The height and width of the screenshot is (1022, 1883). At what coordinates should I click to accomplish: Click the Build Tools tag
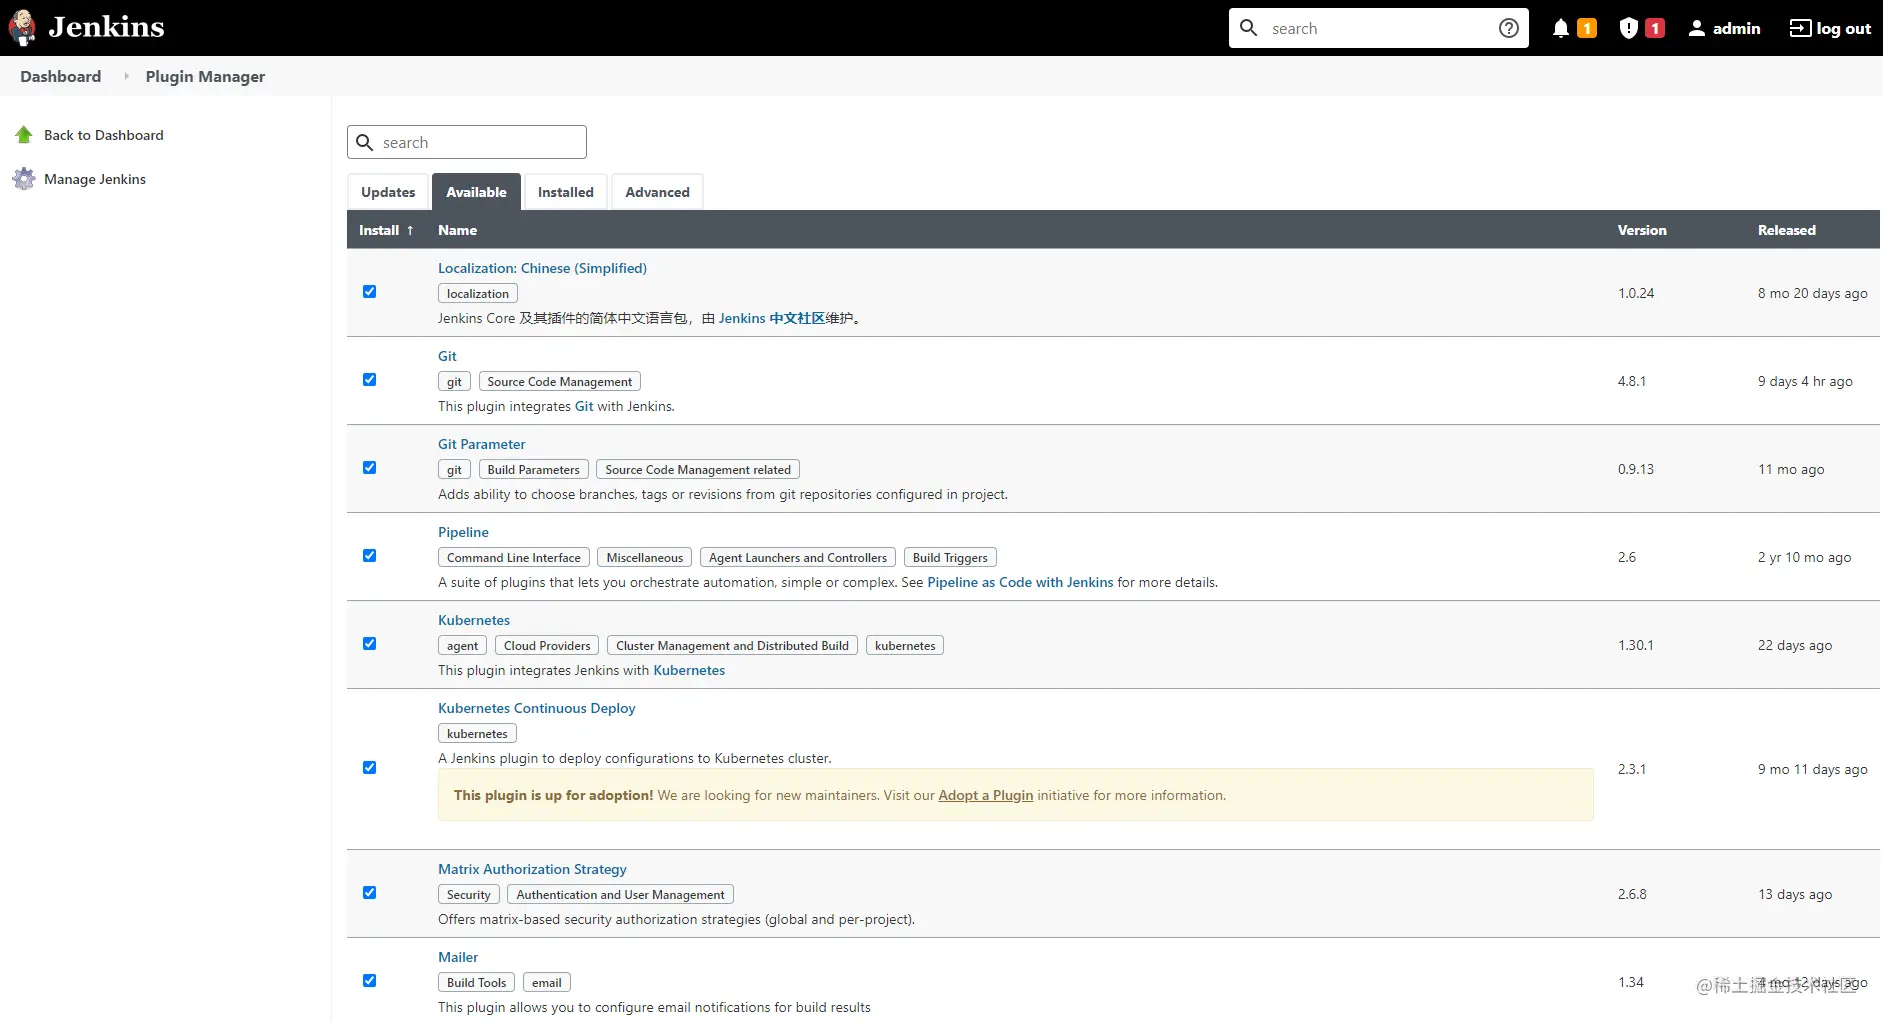tap(477, 982)
